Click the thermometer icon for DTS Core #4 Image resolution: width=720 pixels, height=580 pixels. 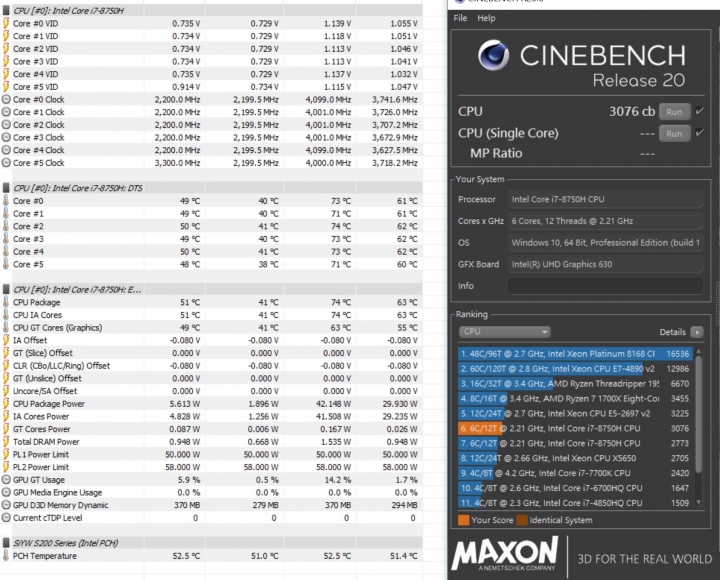pos(6,251)
